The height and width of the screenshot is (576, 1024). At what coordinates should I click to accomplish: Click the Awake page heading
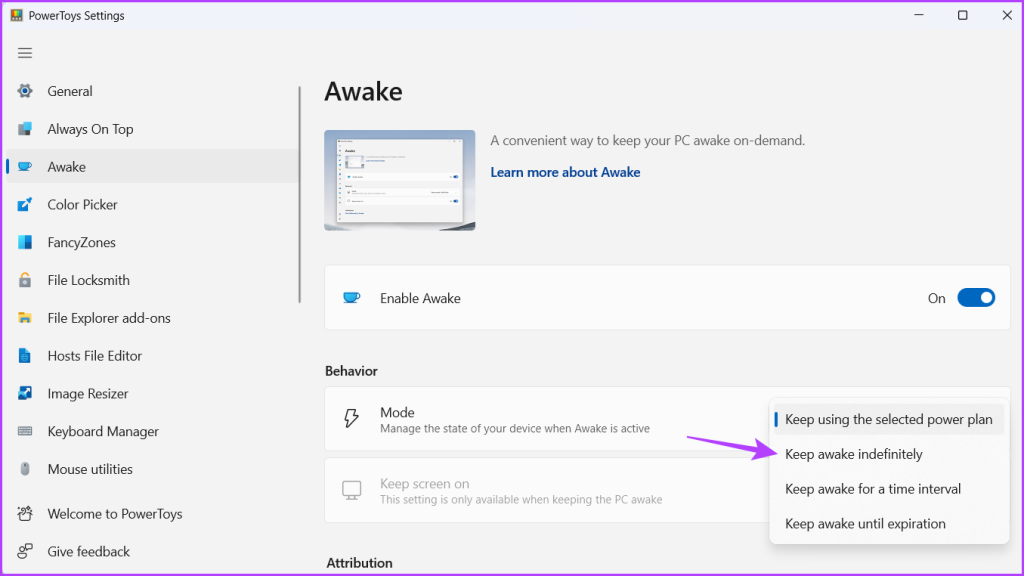[363, 91]
